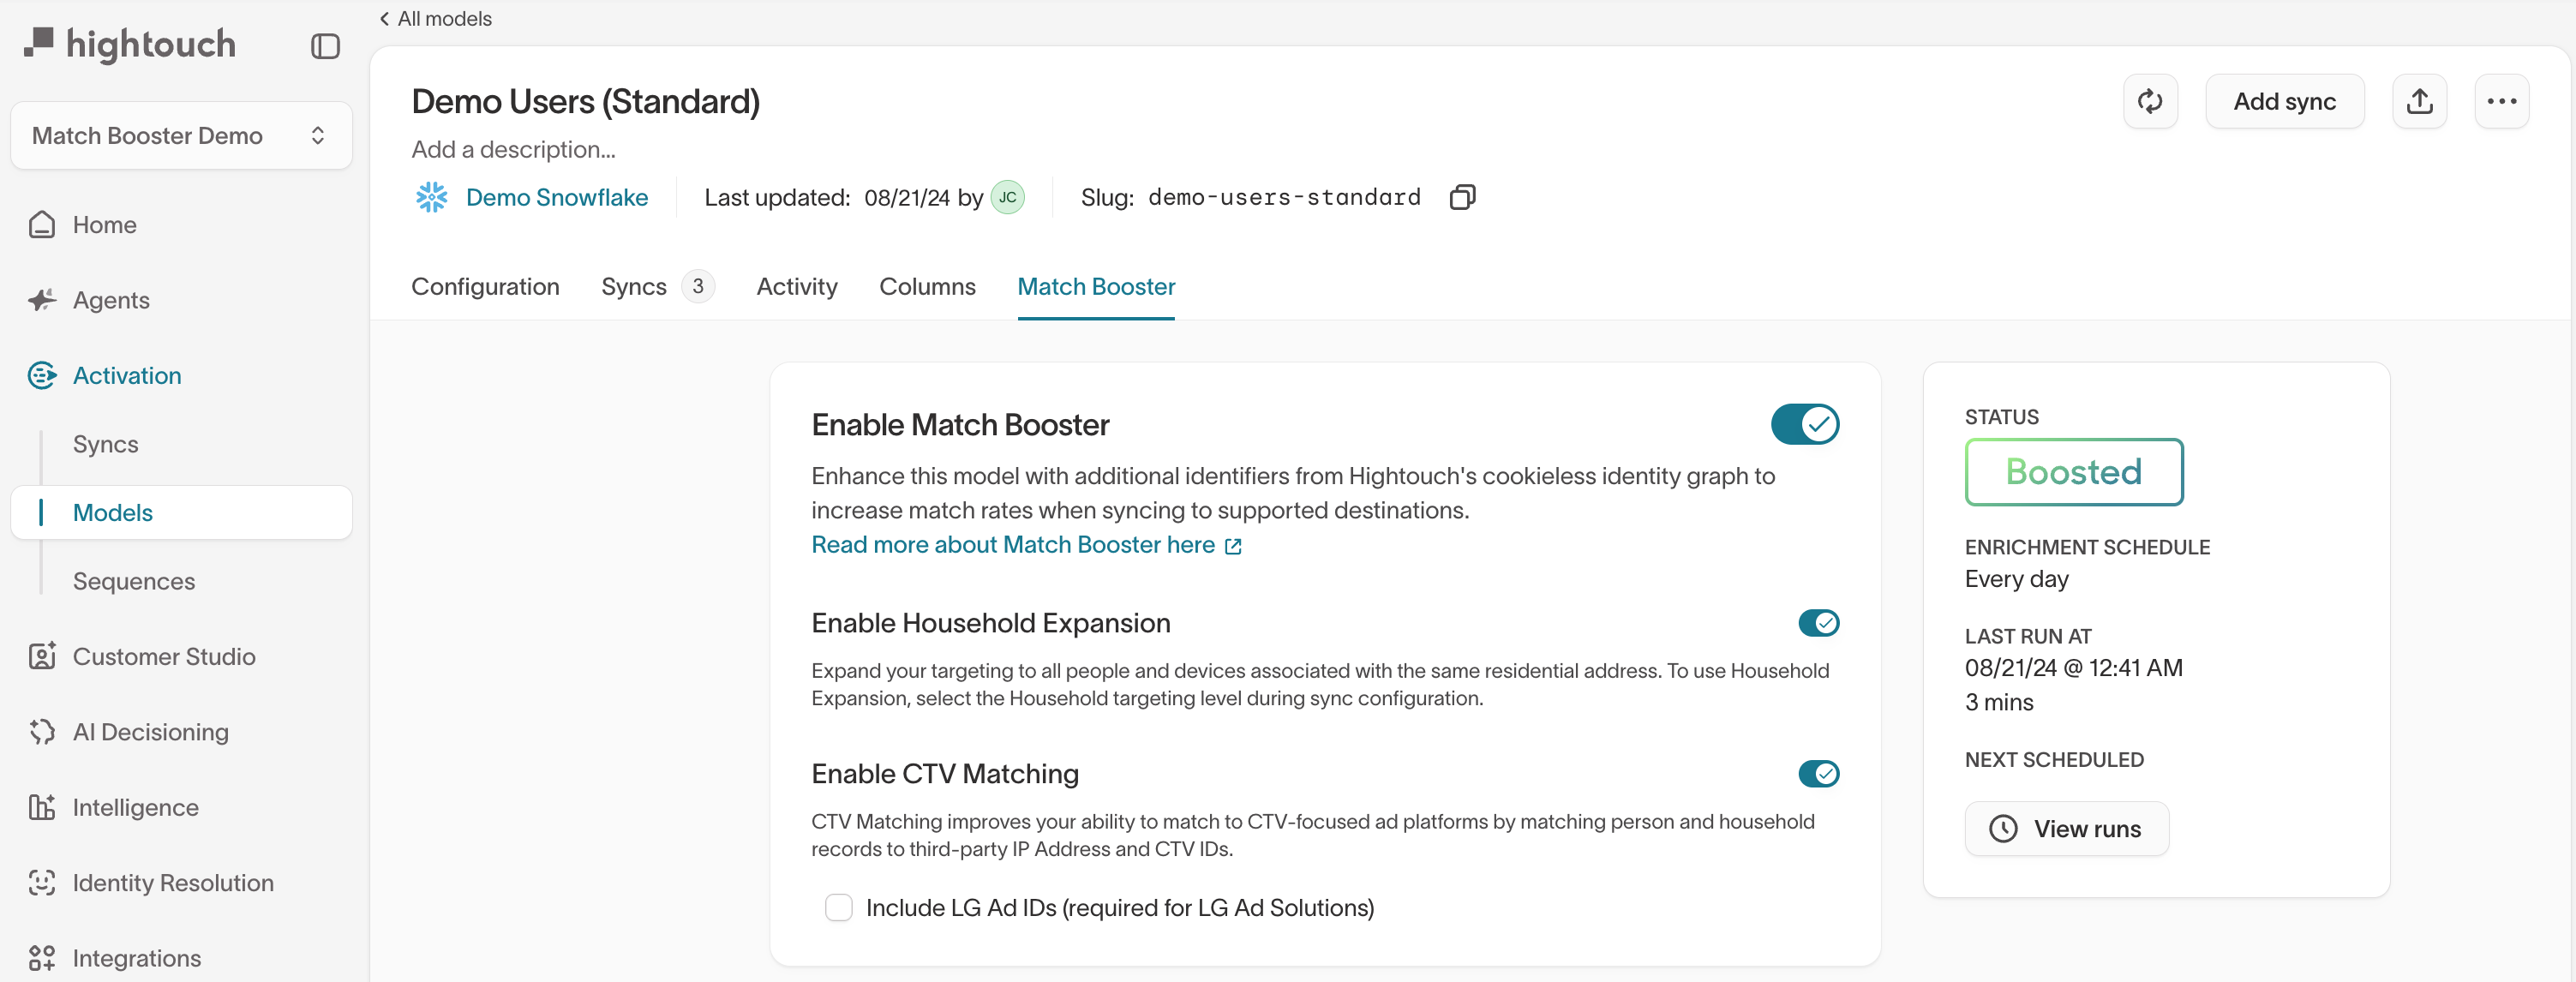This screenshot has width=2576, height=982.
Task: Select Models in the sidebar
Action: [181, 512]
